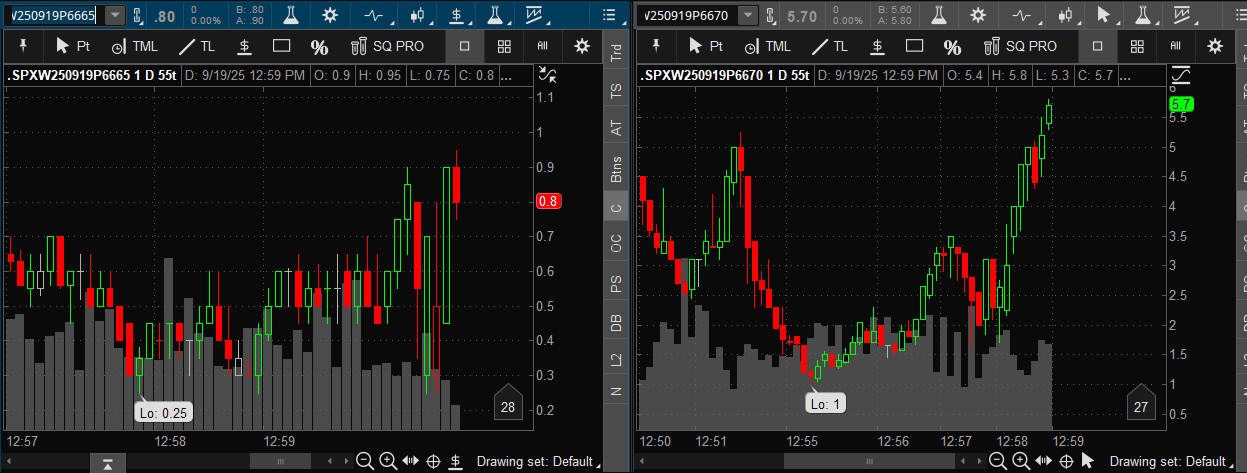
Task: Open the TS side tab
Action: (x=616, y=90)
